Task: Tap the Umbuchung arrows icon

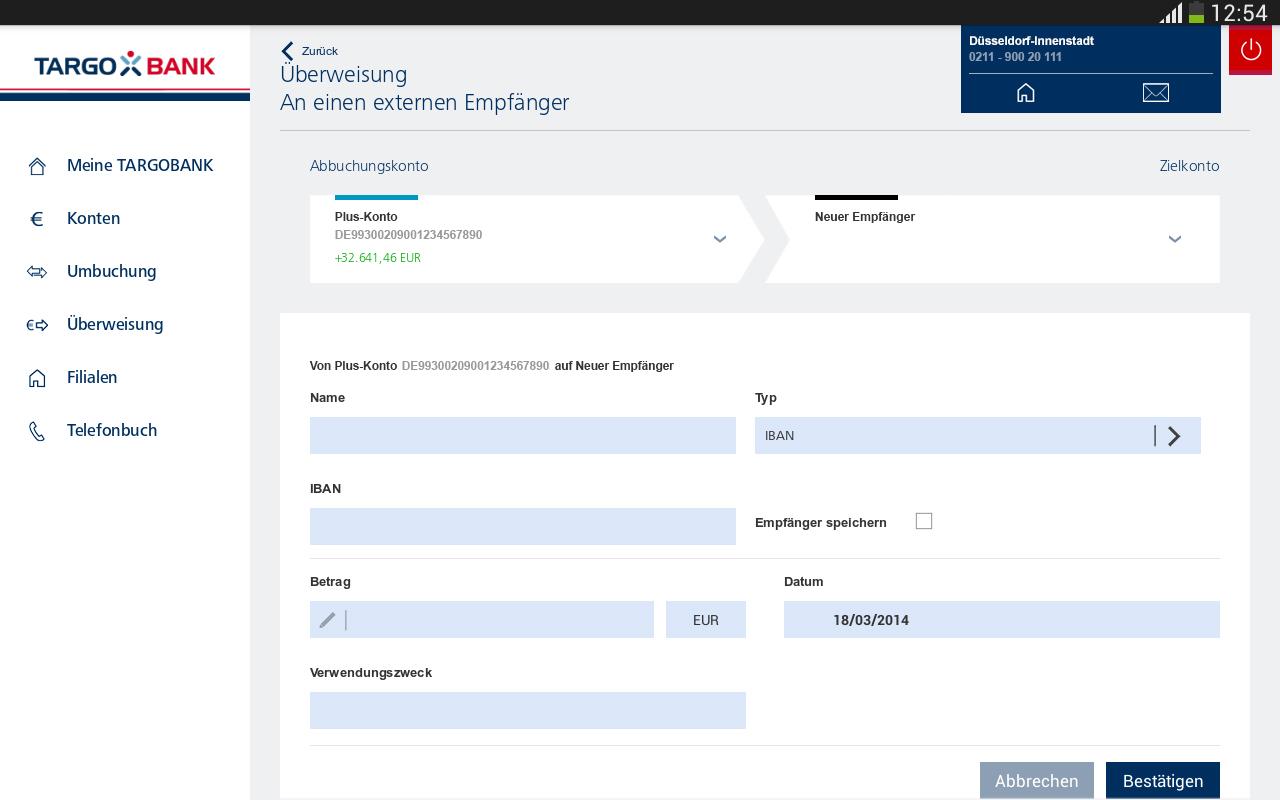Action: click(x=37, y=272)
